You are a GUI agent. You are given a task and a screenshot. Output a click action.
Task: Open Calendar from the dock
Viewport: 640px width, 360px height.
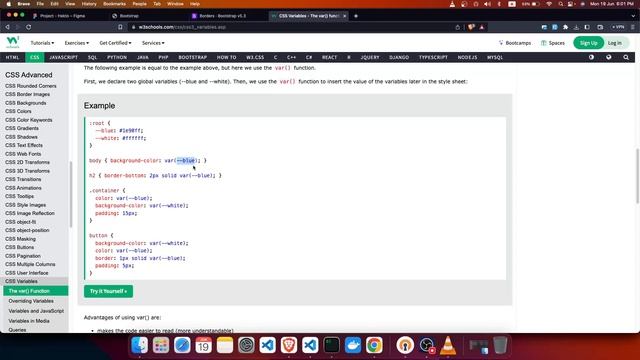click(203, 345)
